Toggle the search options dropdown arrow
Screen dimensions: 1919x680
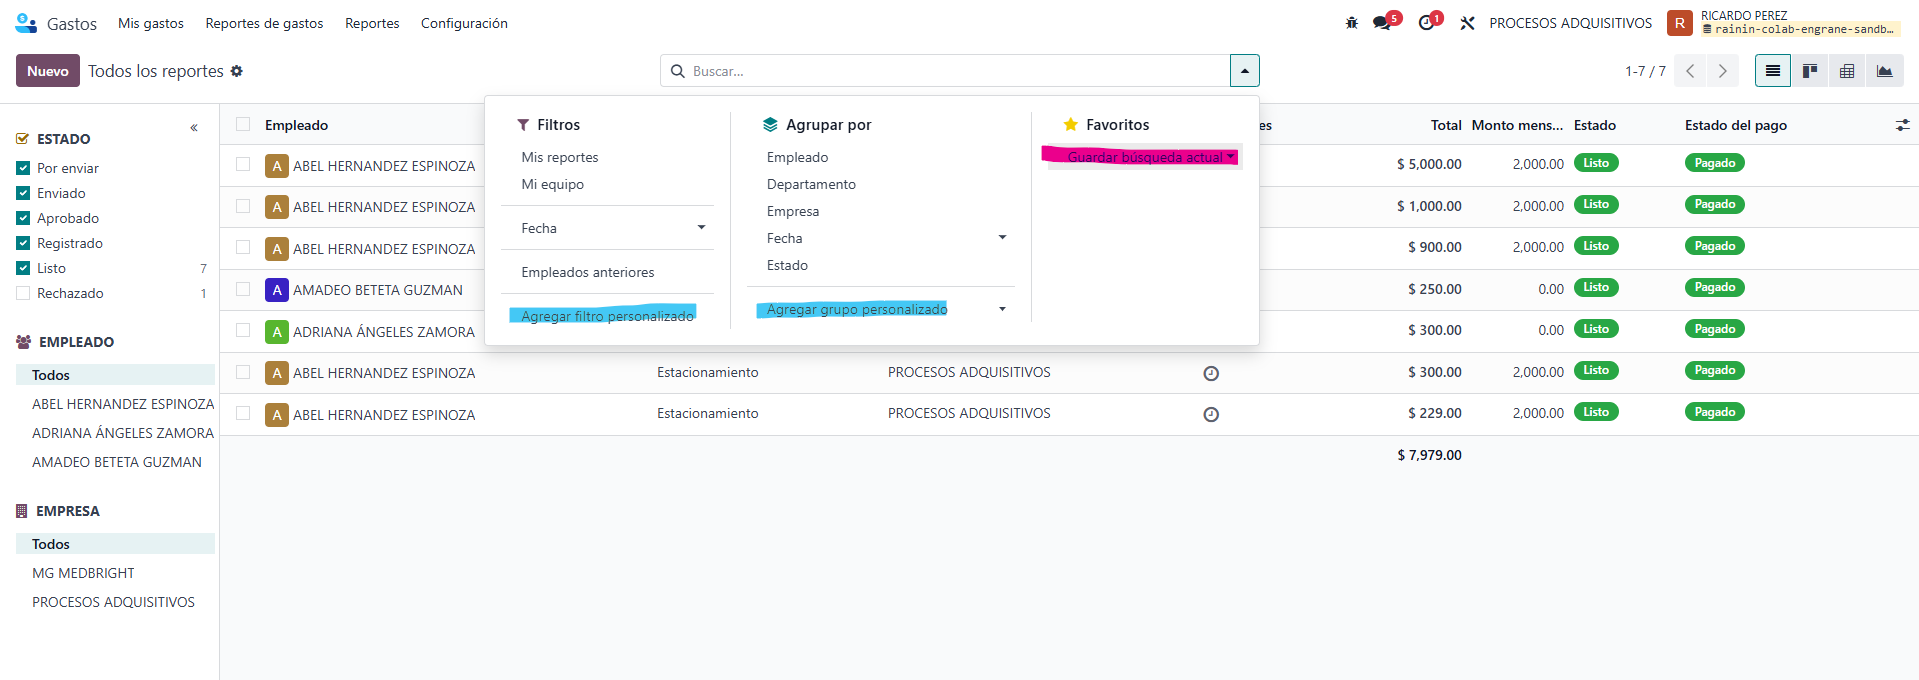pyautogui.click(x=1244, y=71)
